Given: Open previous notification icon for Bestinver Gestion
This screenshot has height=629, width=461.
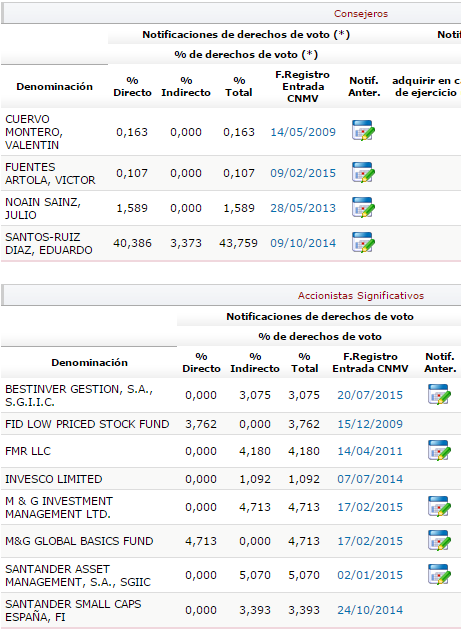Looking at the screenshot, I should pyautogui.click(x=439, y=394).
